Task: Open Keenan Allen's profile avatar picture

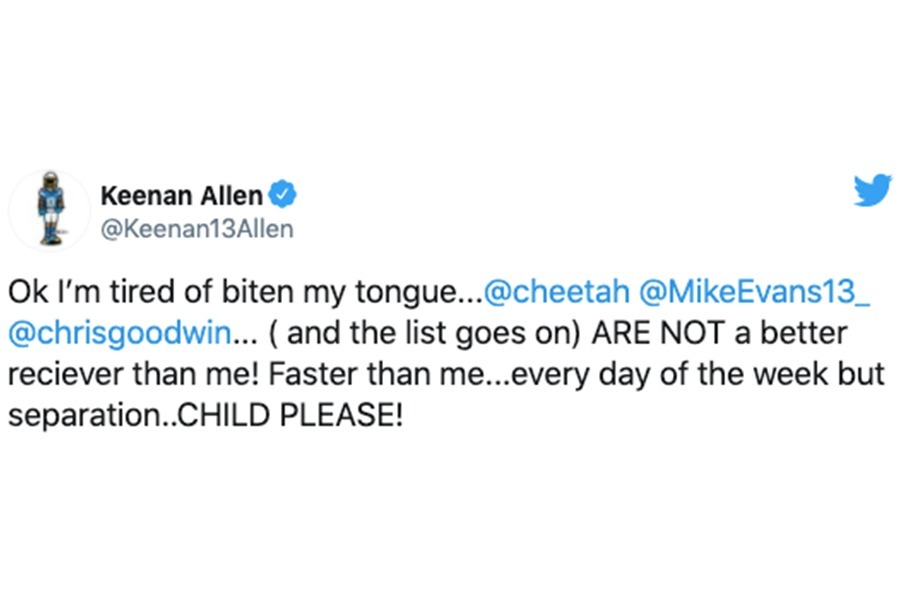Action: (50, 210)
